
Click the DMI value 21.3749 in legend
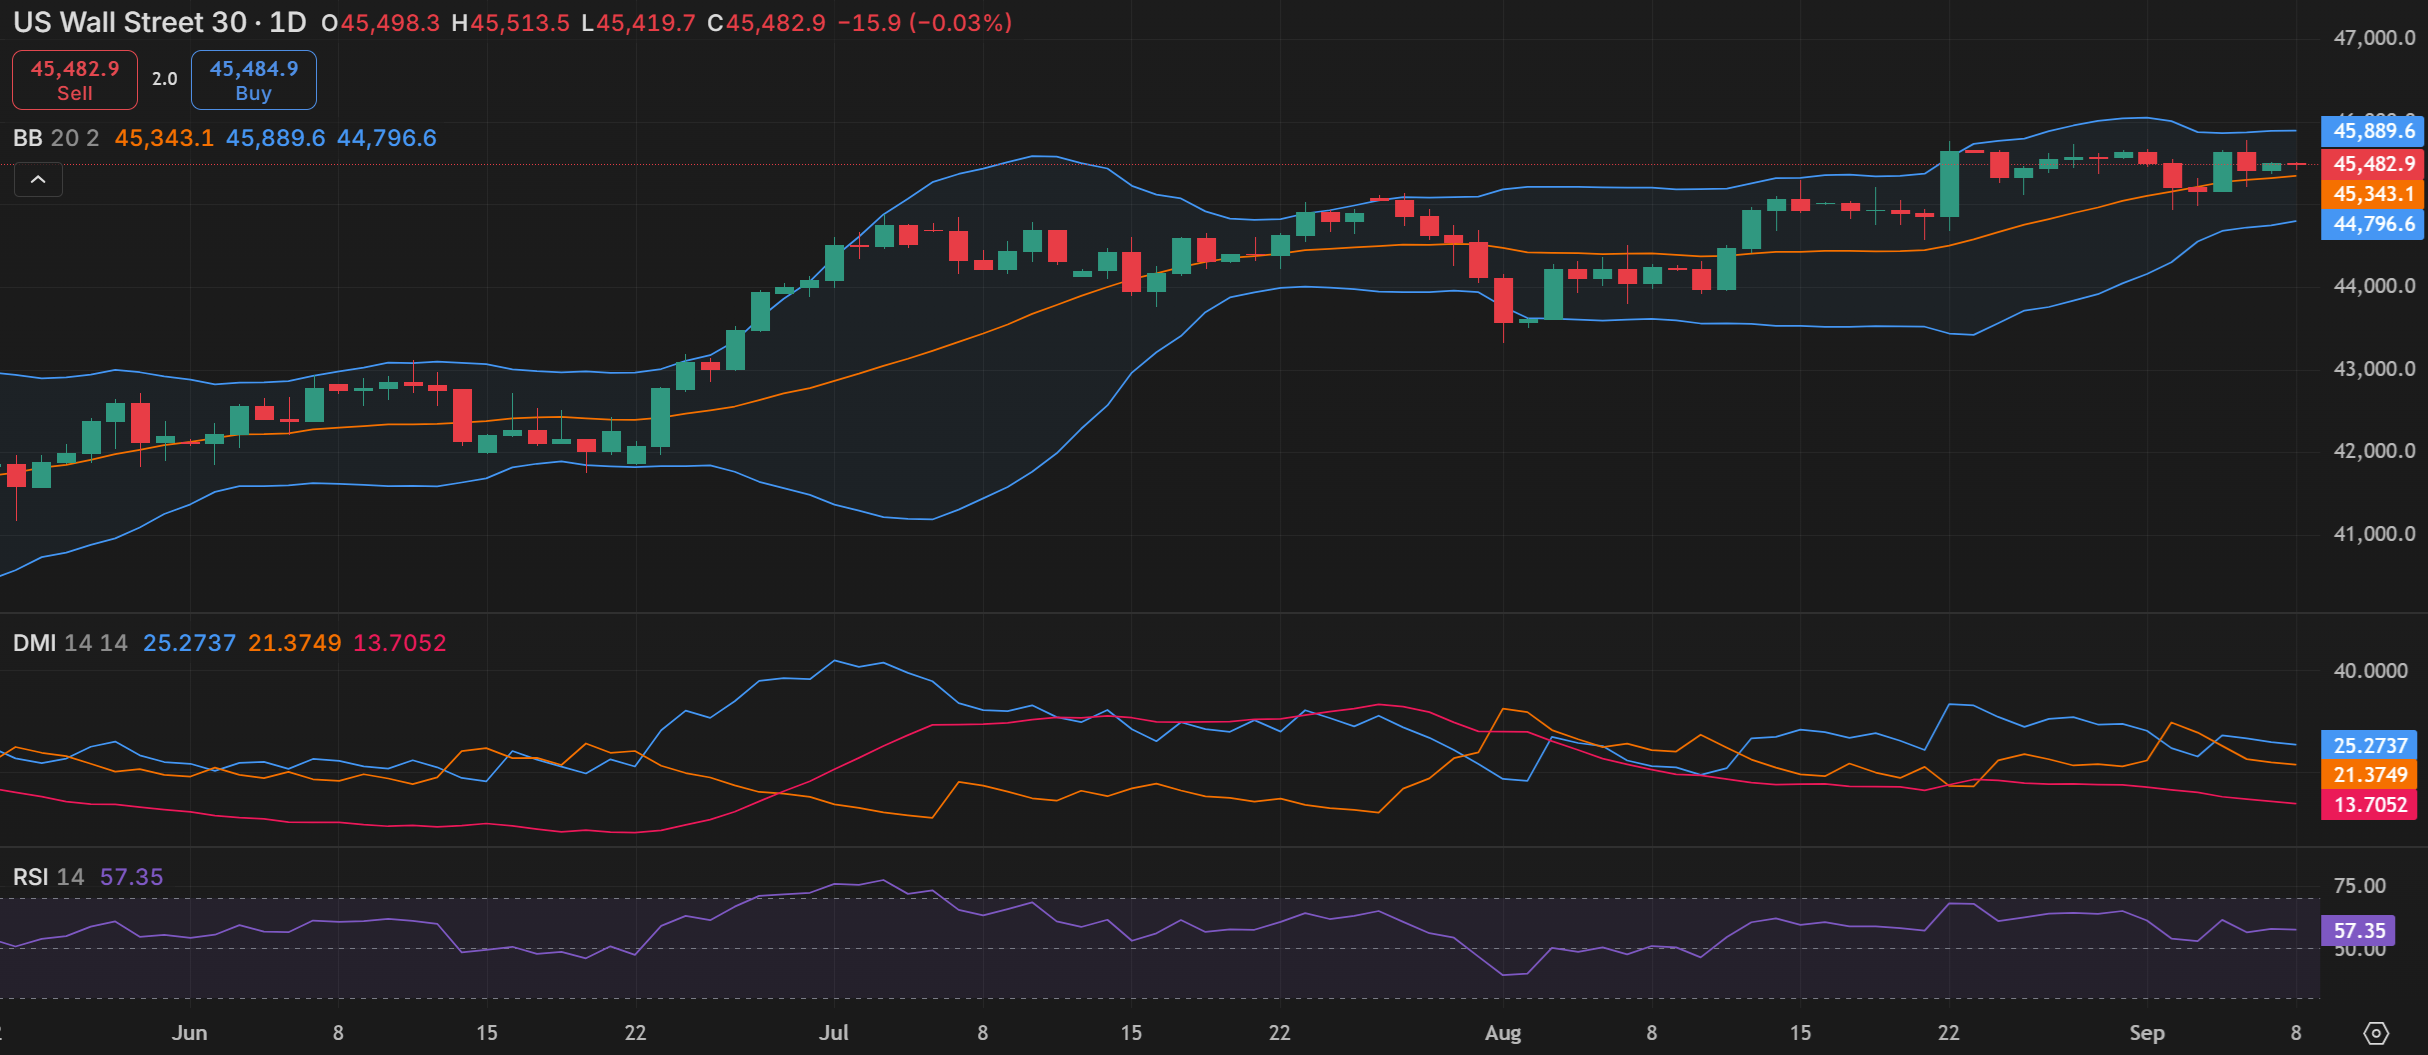click(295, 643)
